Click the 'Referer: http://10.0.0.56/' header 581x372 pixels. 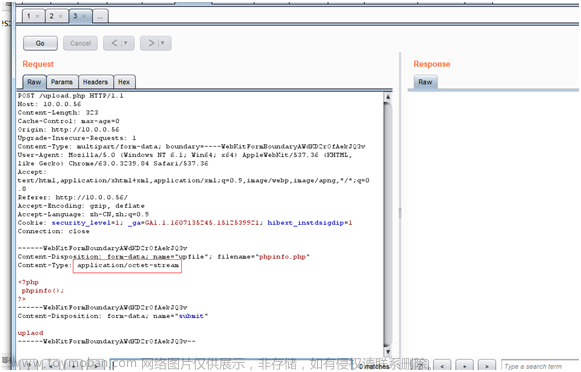pos(73,197)
